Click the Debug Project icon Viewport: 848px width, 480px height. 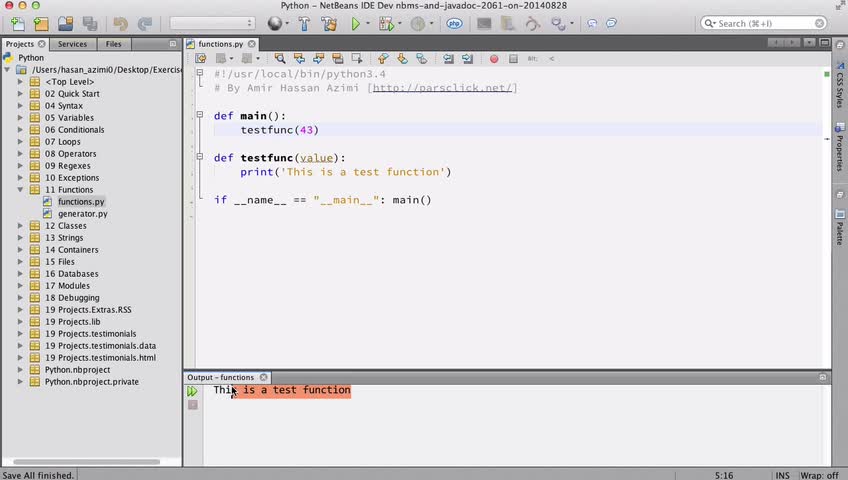[x=386, y=24]
